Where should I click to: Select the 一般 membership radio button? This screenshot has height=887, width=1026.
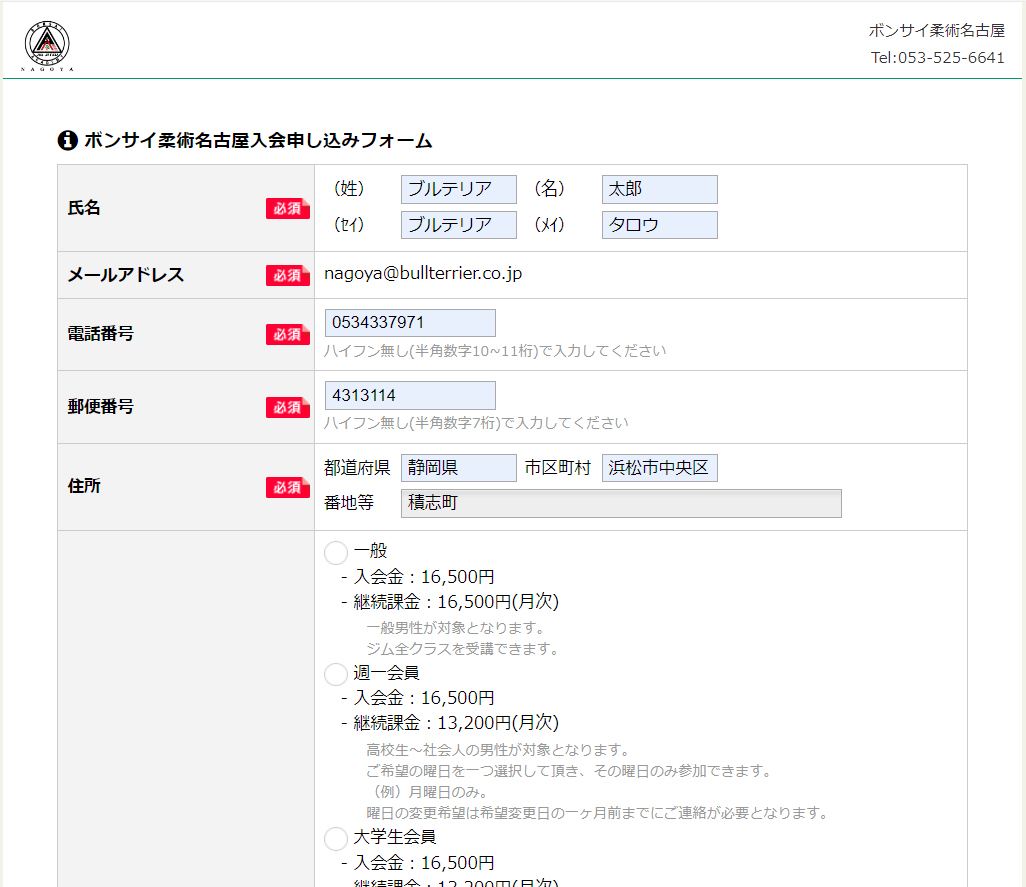click(336, 552)
